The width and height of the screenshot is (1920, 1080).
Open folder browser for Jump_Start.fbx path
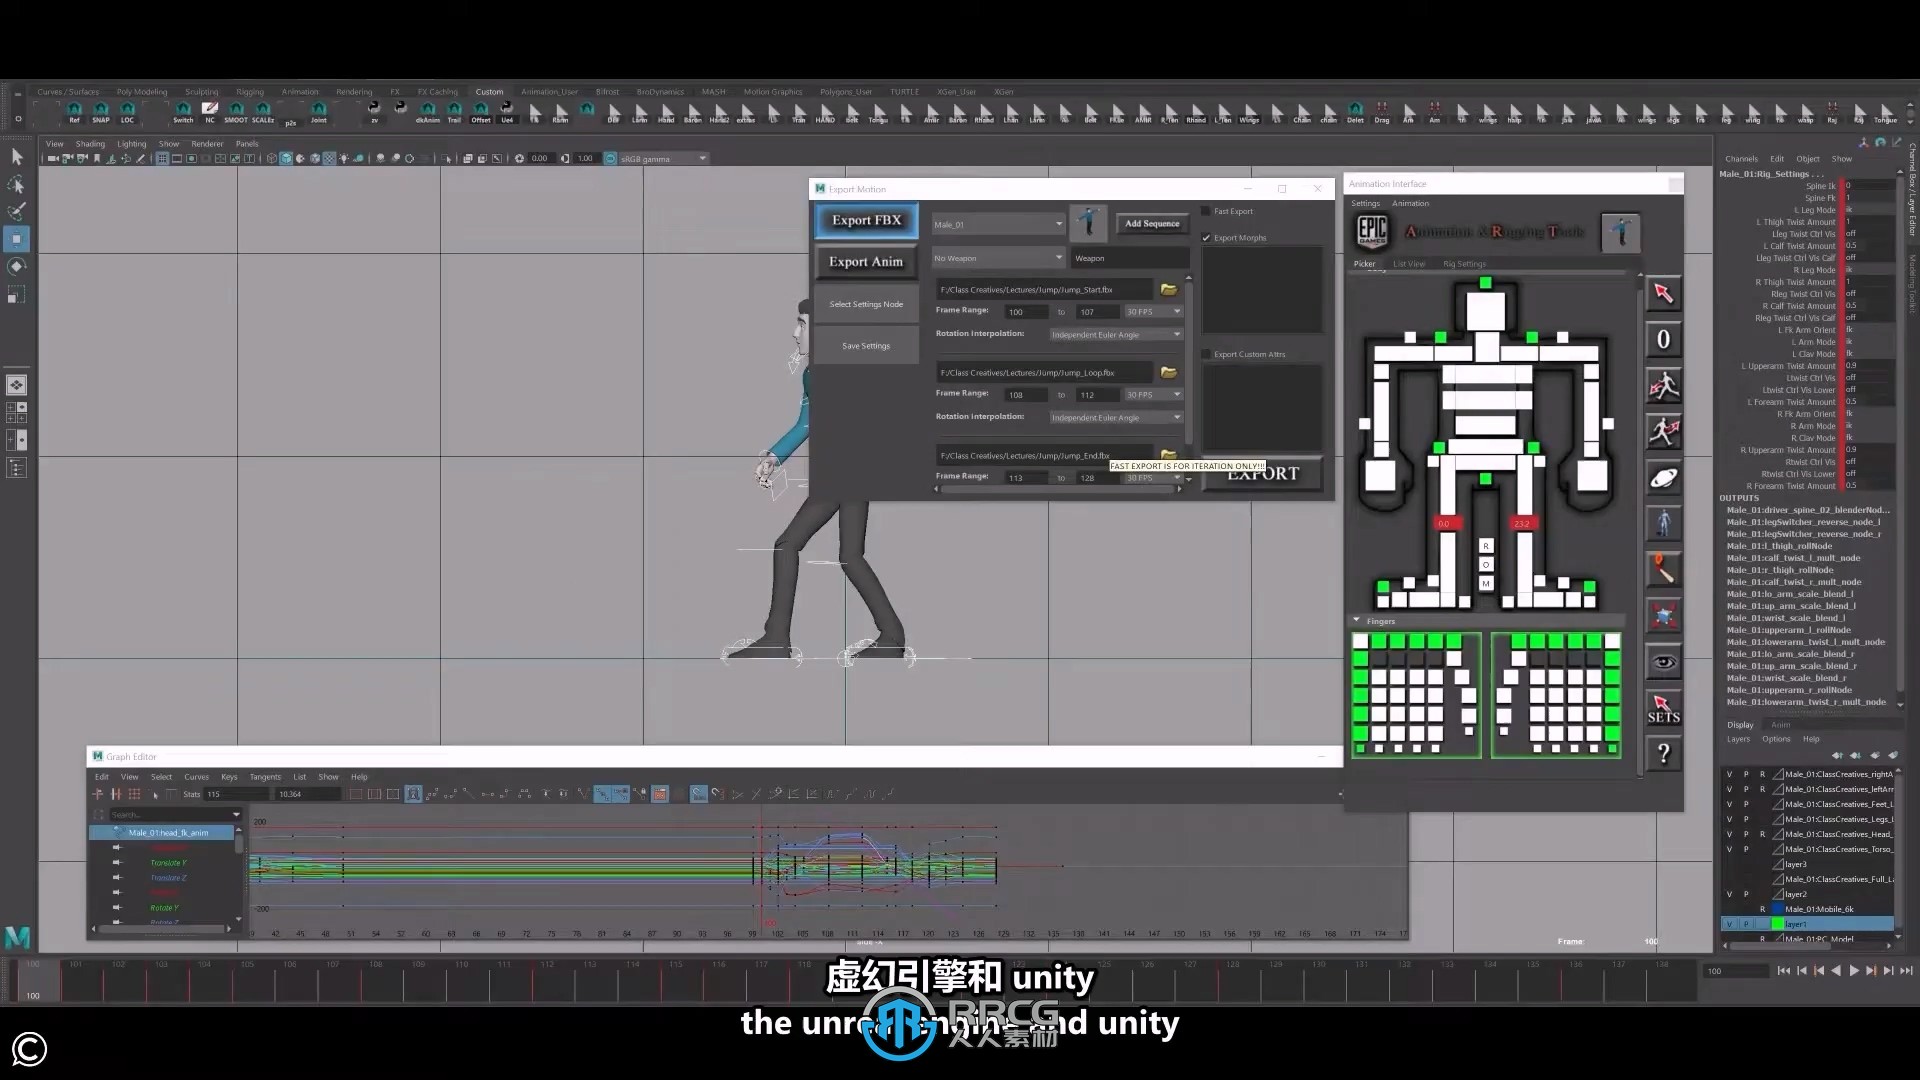(x=1168, y=289)
